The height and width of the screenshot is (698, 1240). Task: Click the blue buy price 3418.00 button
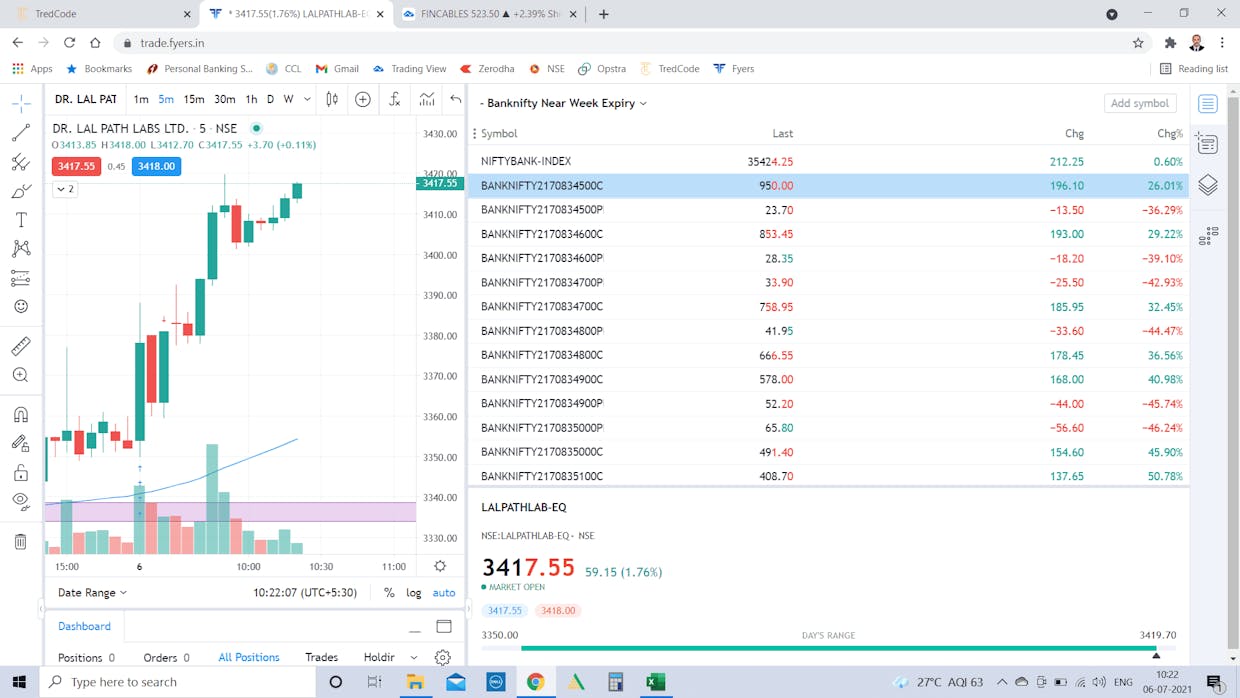(x=156, y=166)
